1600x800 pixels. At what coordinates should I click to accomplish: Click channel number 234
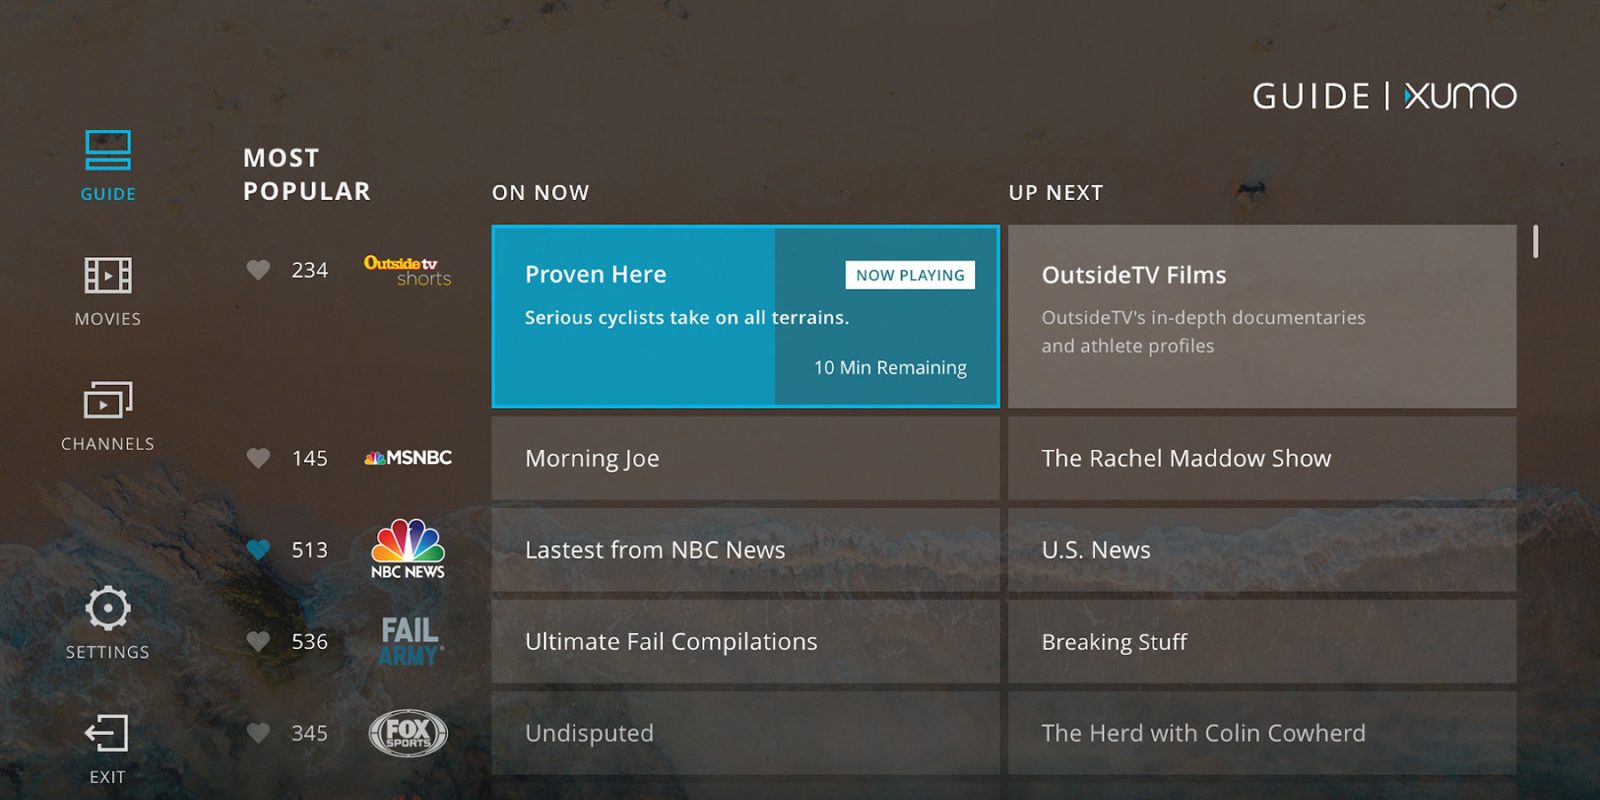click(x=309, y=270)
